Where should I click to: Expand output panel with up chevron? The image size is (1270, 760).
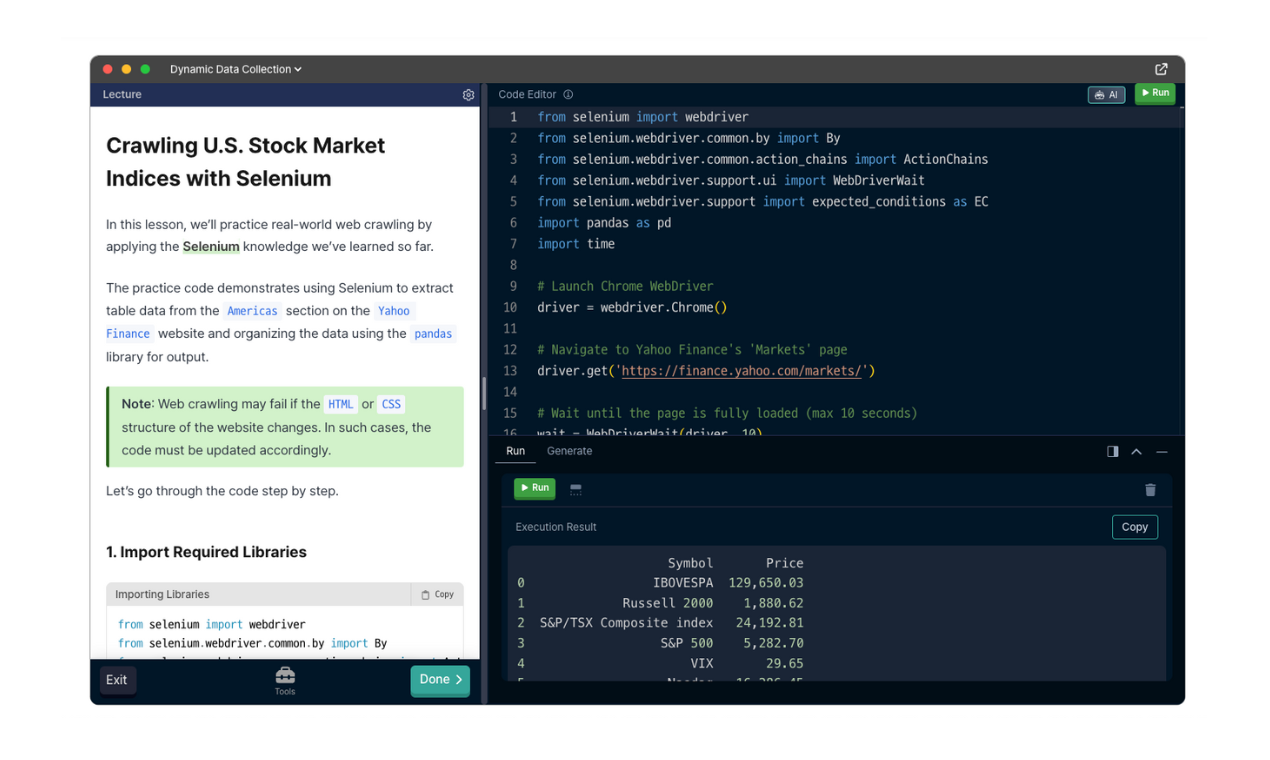[x=1136, y=452]
